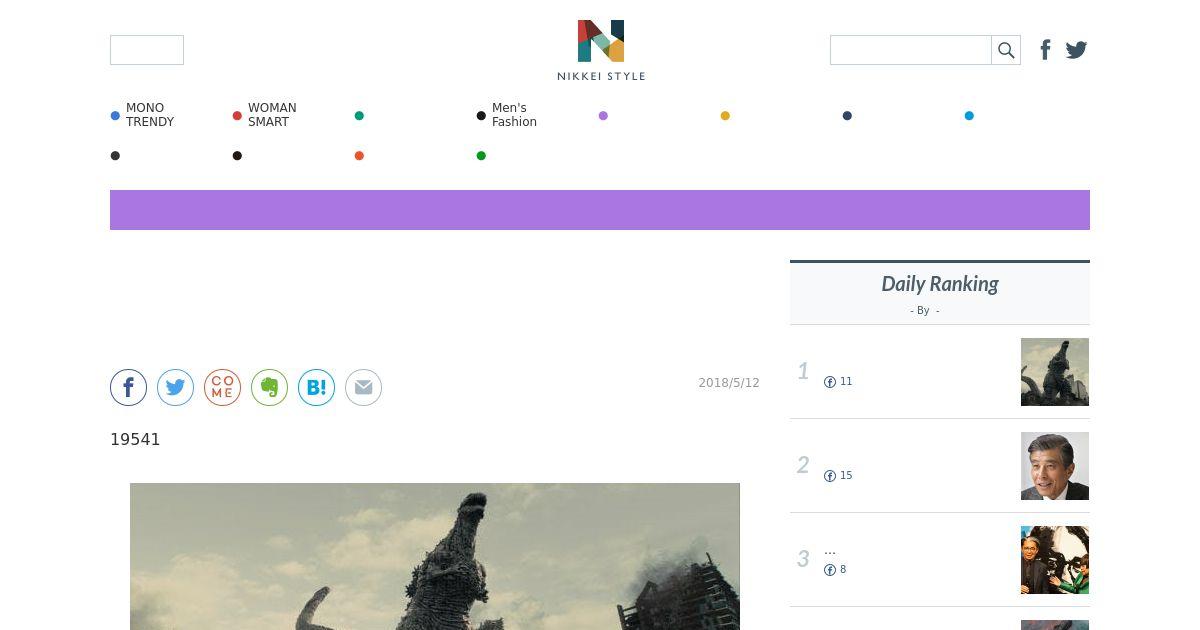Save the article to Evernote
The image size is (1200, 630).
[x=269, y=387]
